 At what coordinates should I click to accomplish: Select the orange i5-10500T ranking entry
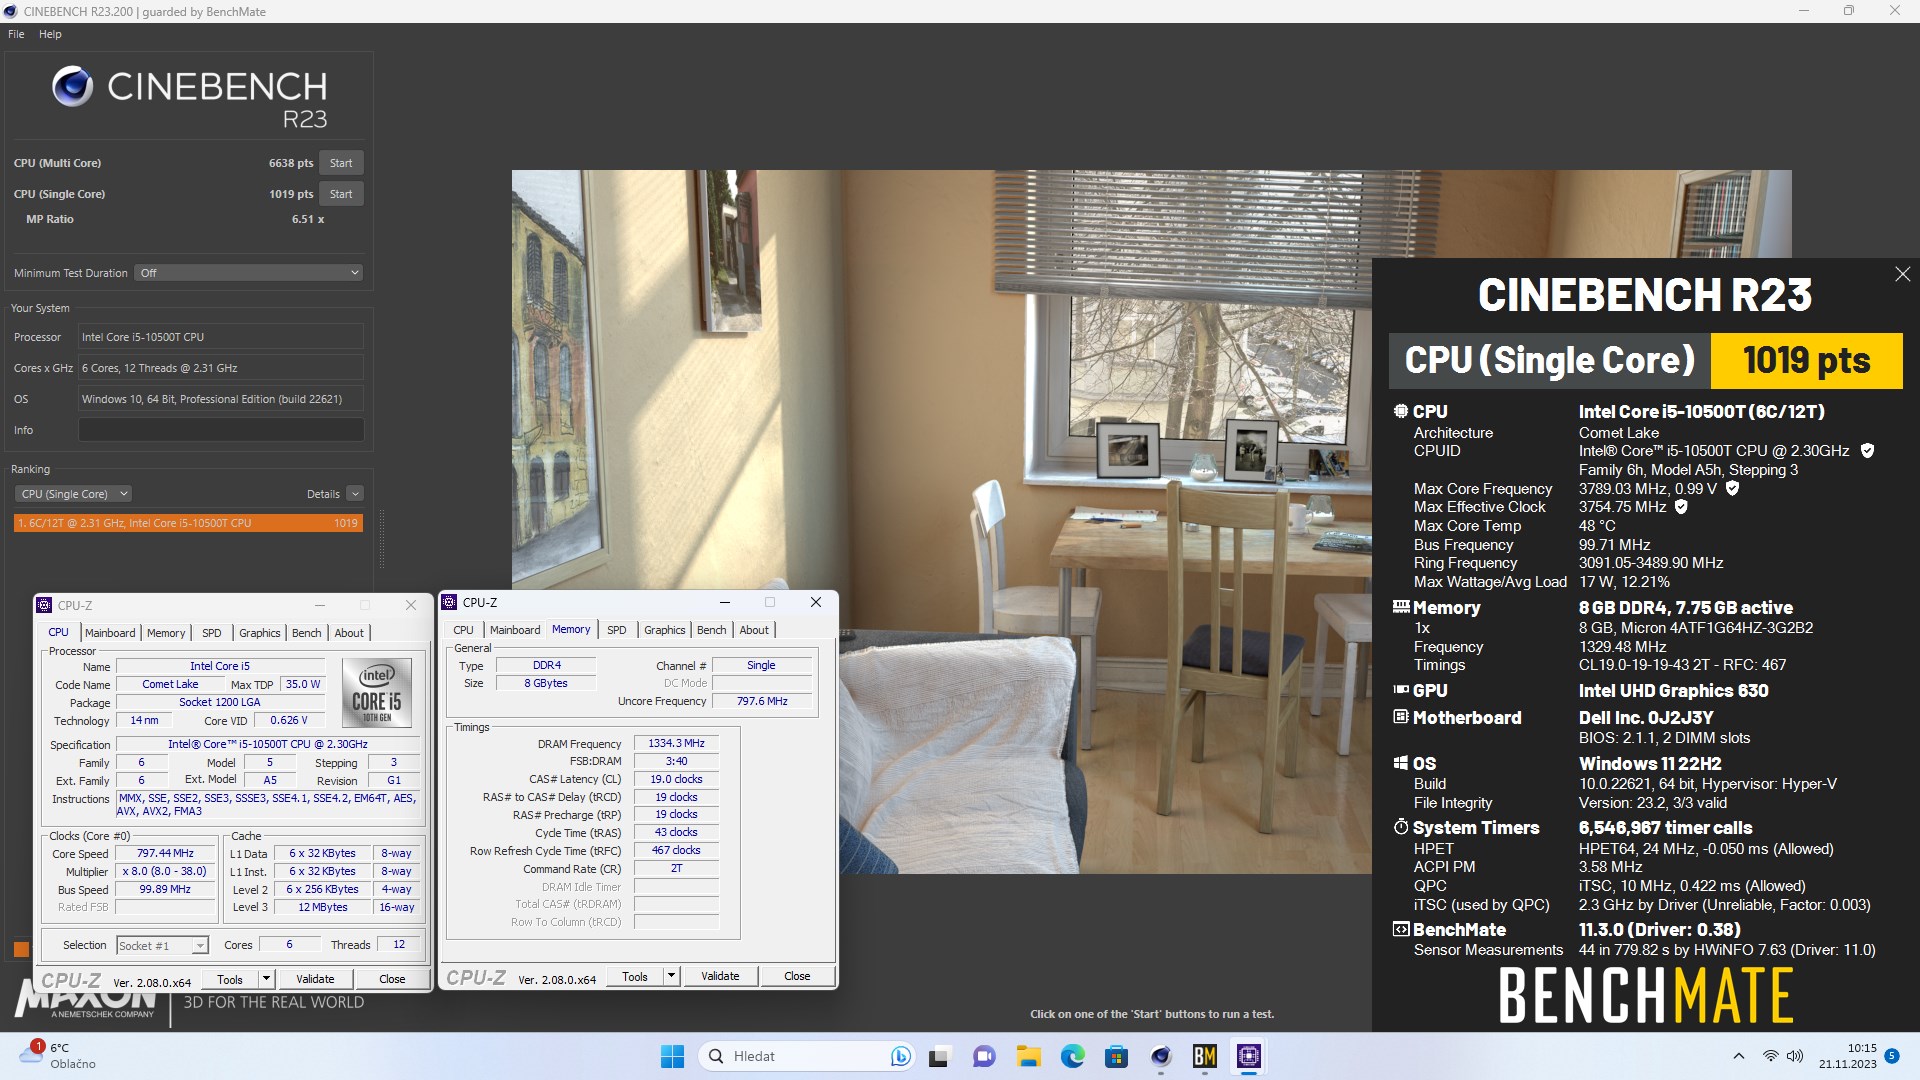coord(188,523)
